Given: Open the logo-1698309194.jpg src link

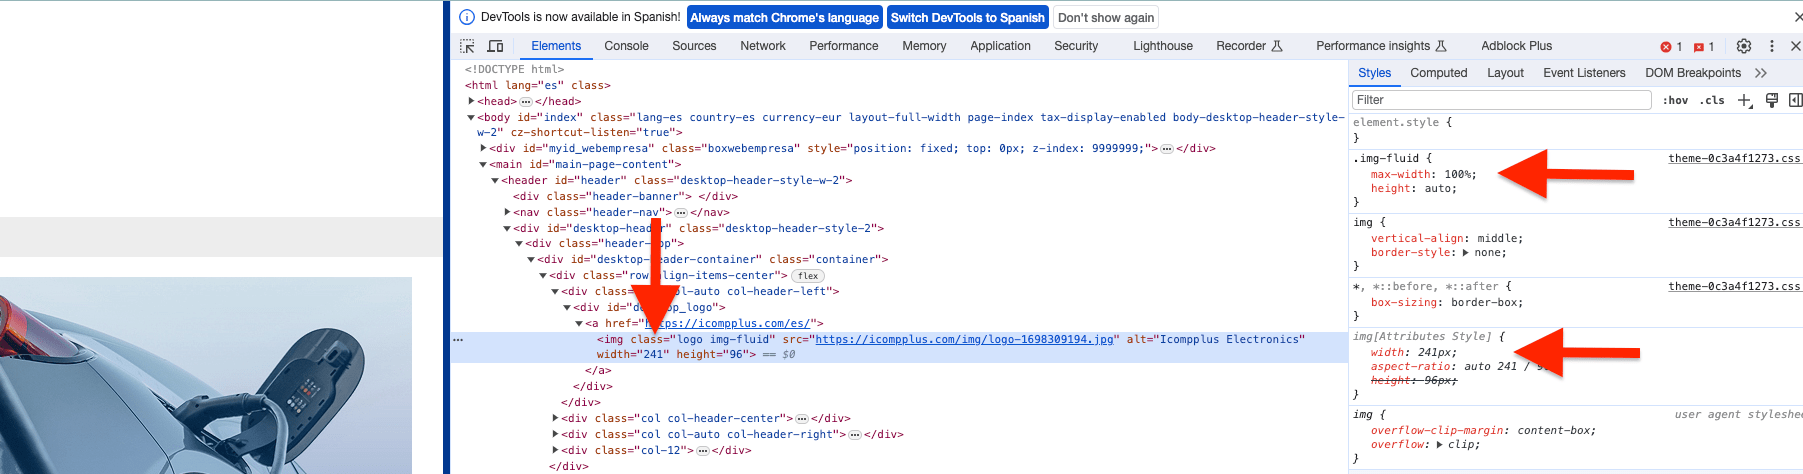Looking at the screenshot, I should 964,340.
